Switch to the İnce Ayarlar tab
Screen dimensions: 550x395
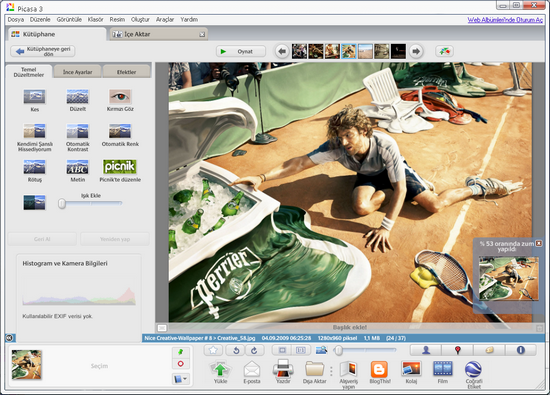click(x=78, y=72)
